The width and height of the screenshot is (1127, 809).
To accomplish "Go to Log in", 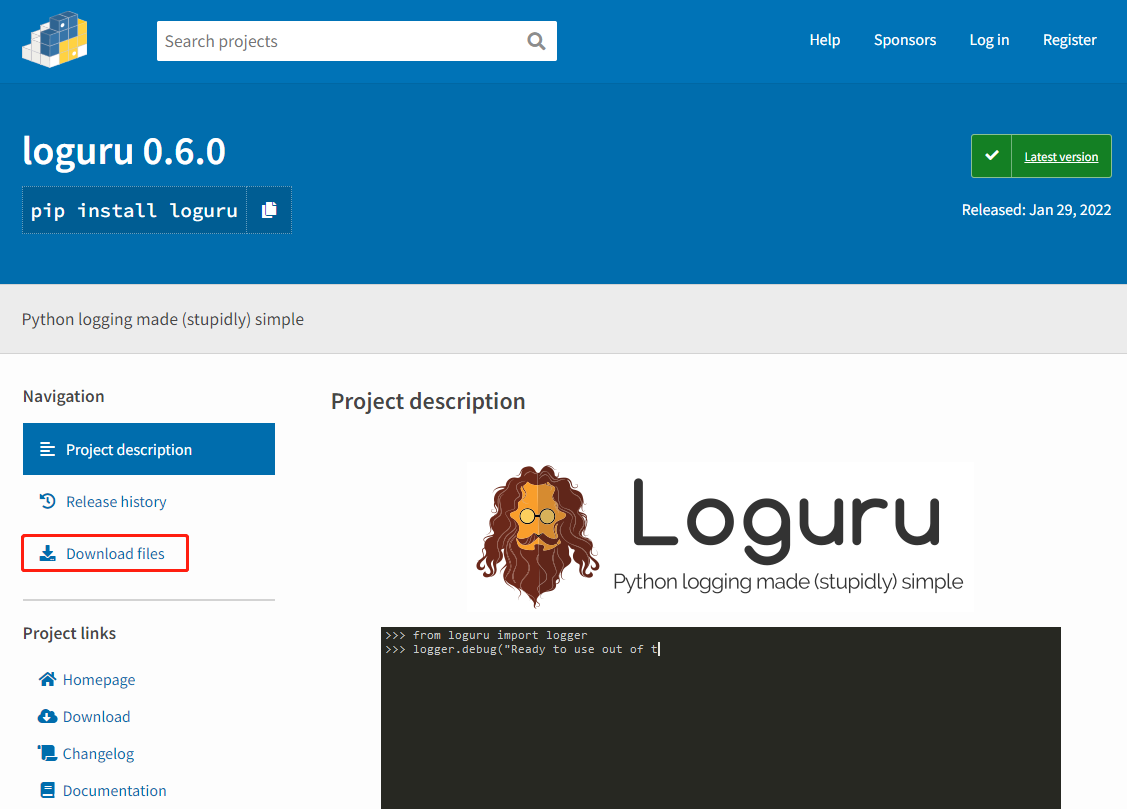I will 989,40.
